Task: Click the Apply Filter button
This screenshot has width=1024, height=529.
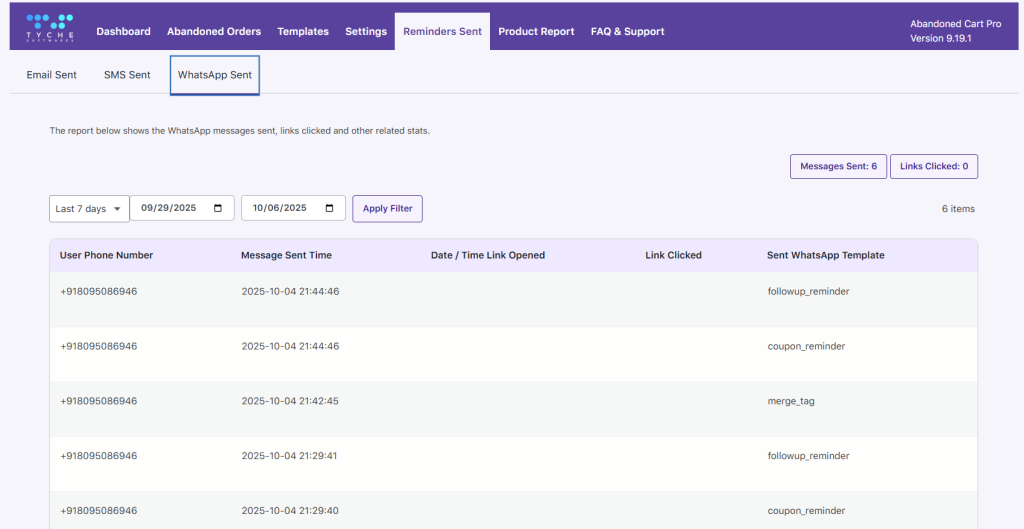Action: pyautogui.click(x=388, y=208)
